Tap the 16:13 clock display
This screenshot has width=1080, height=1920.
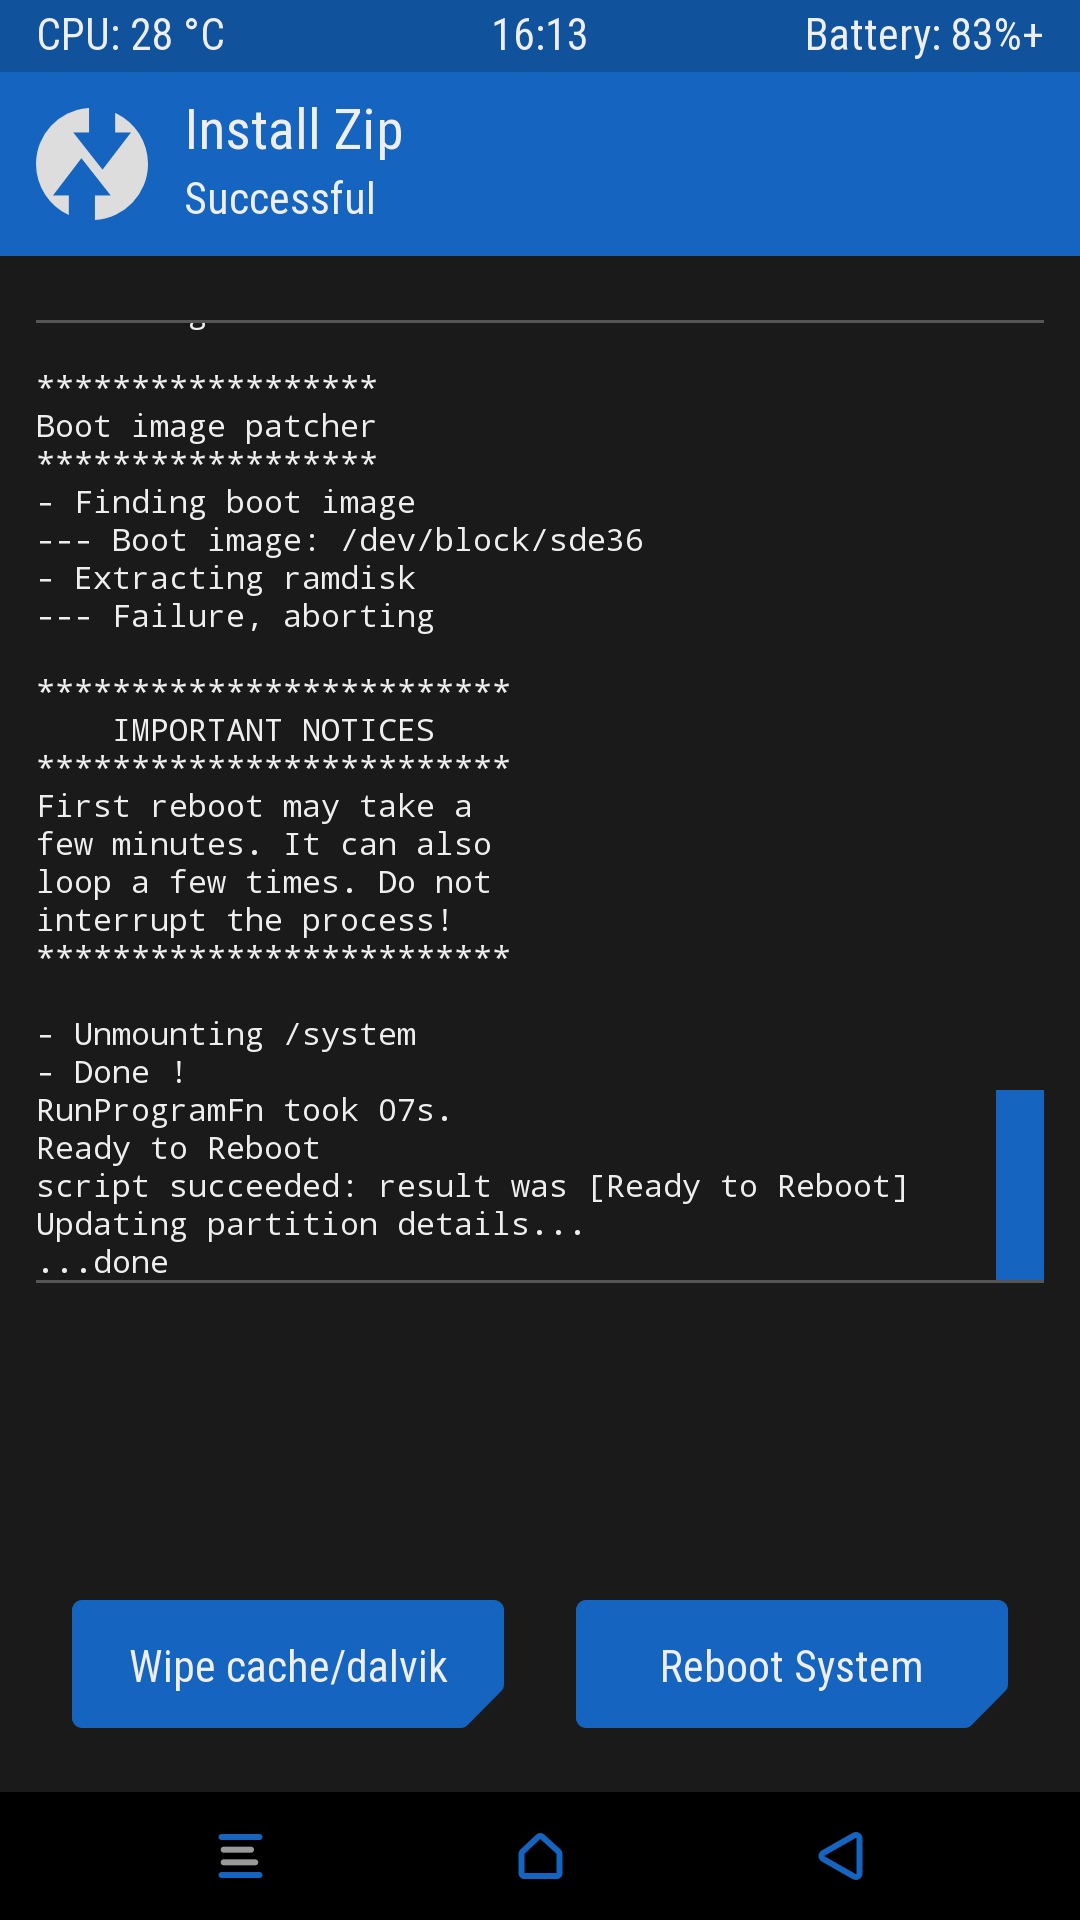(539, 35)
